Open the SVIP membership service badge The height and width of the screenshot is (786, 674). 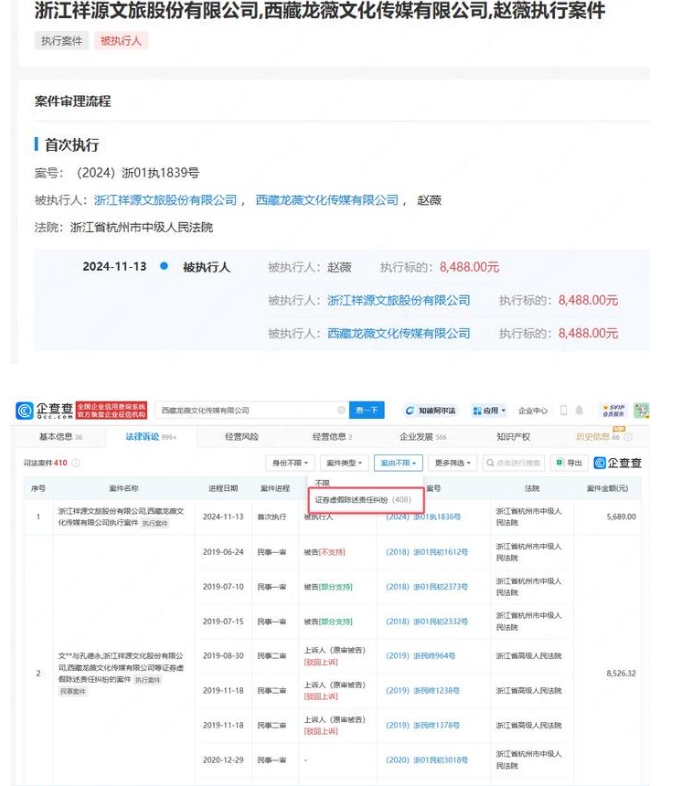point(613,410)
